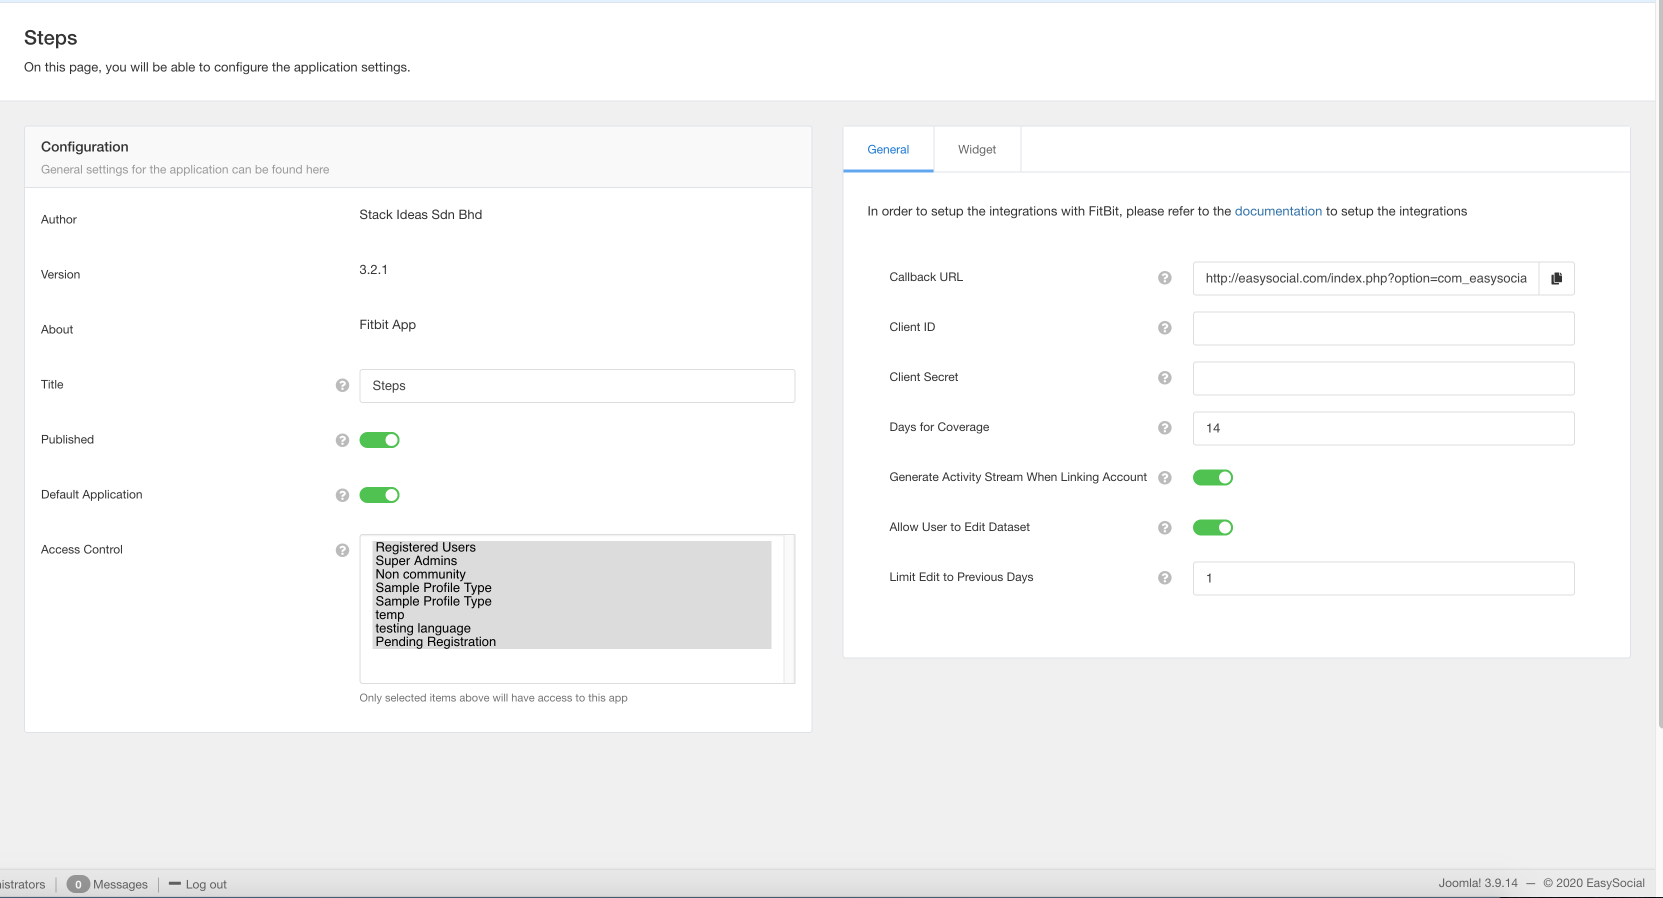Click the help icon next to Client ID
1663x898 pixels.
point(1164,328)
